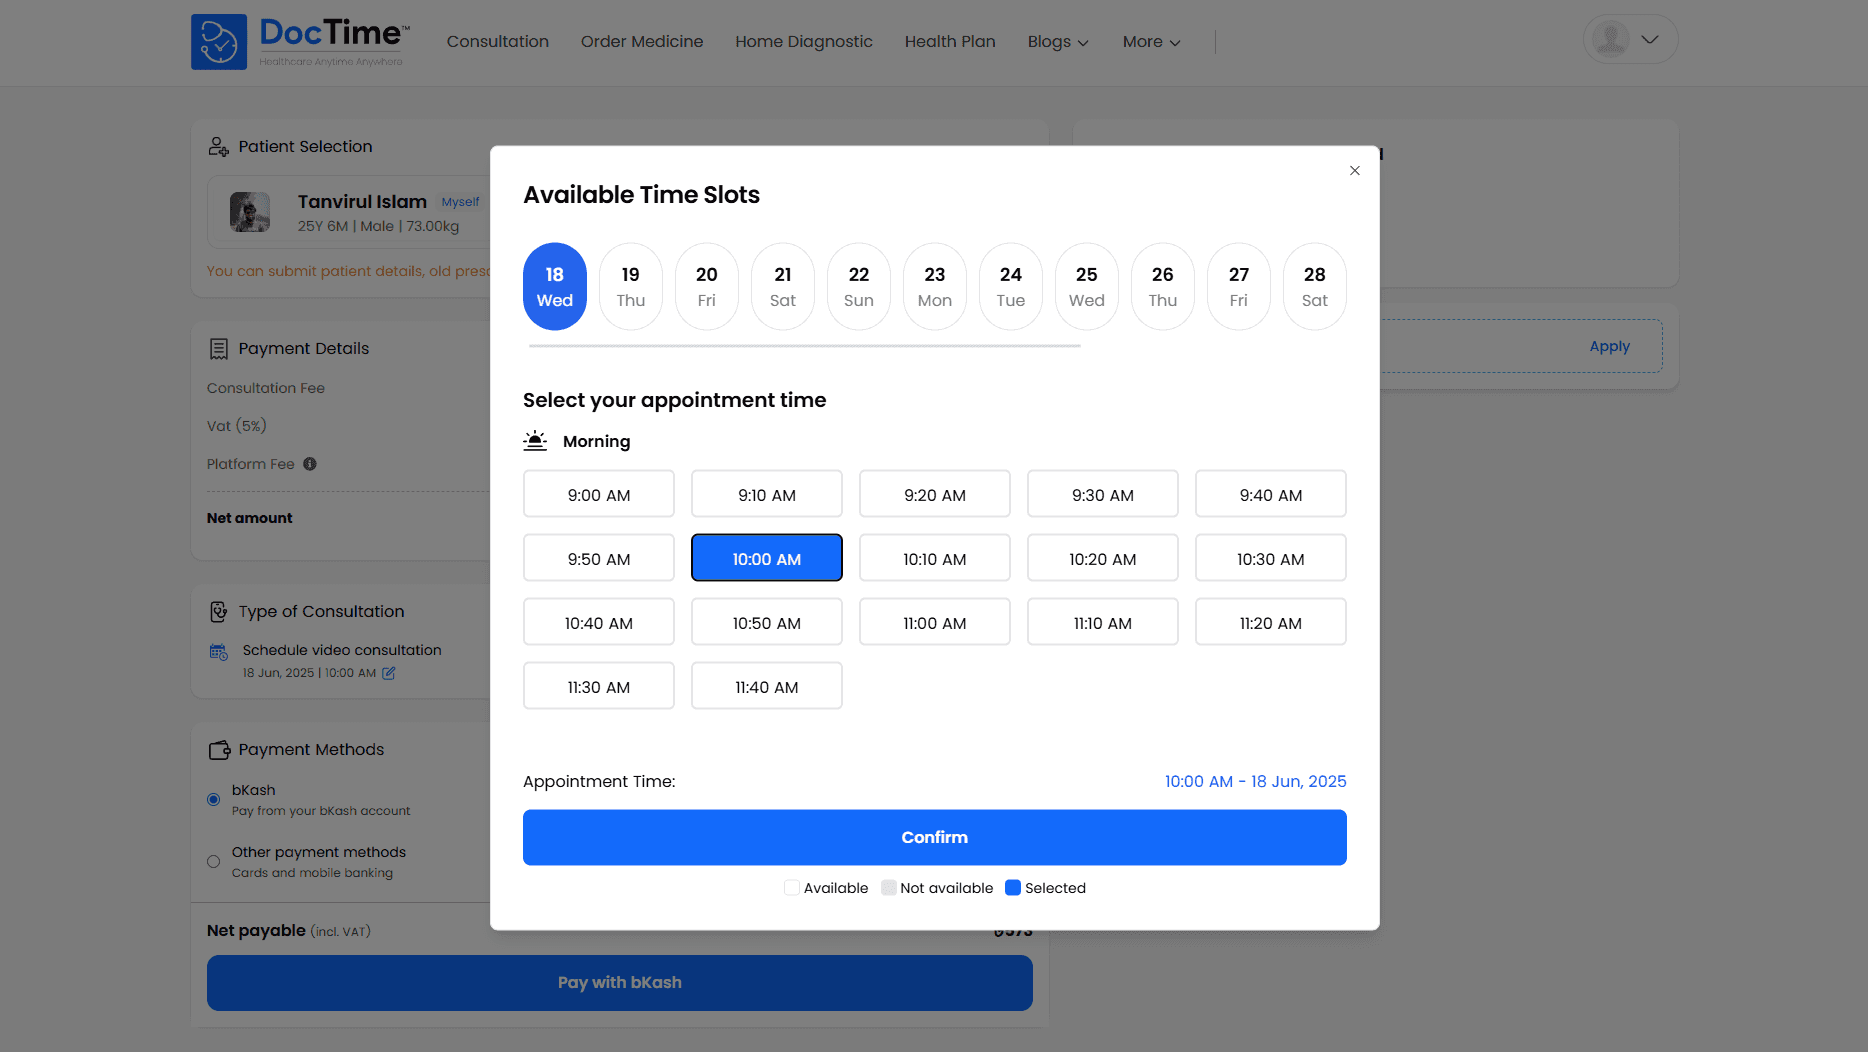
Task: Expand the Blogs dropdown menu
Action: pos(1058,42)
